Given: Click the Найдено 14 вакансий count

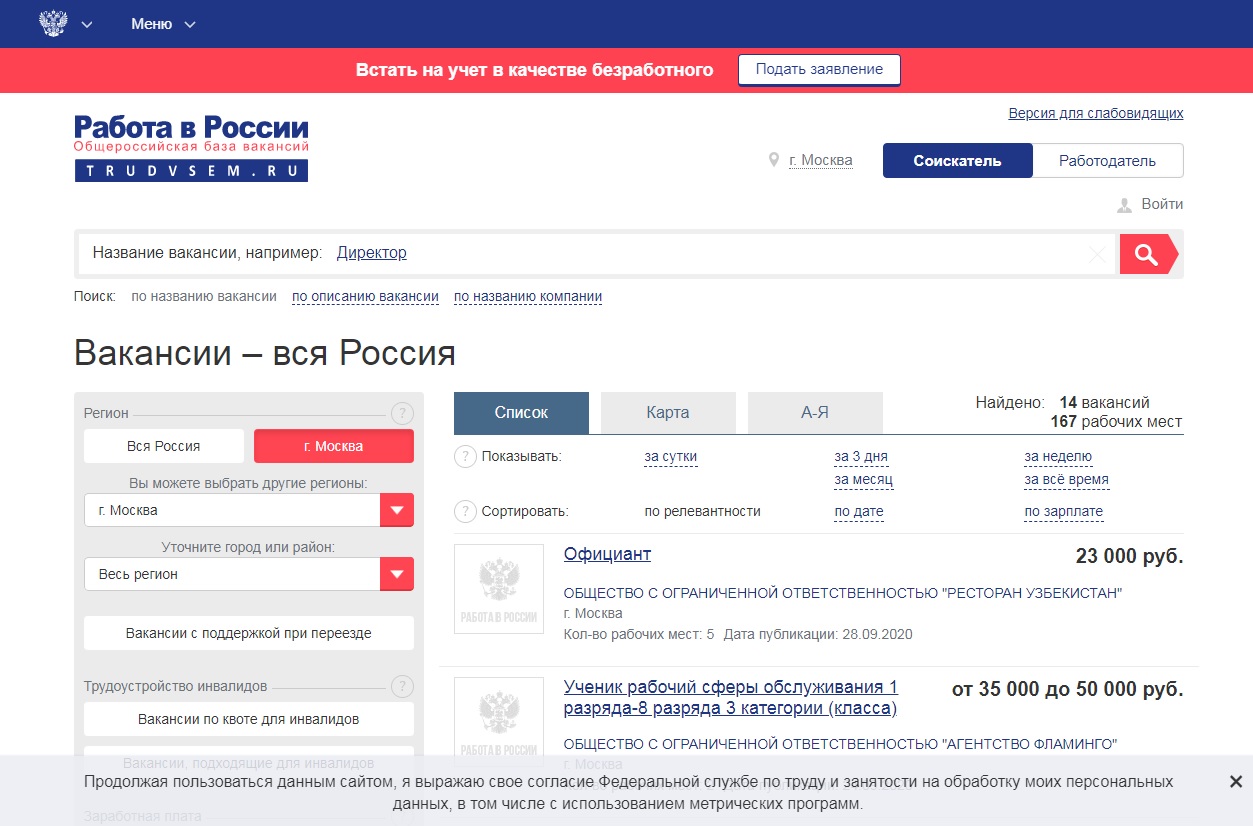Looking at the screenshot, I should [x=1063, y=402].
